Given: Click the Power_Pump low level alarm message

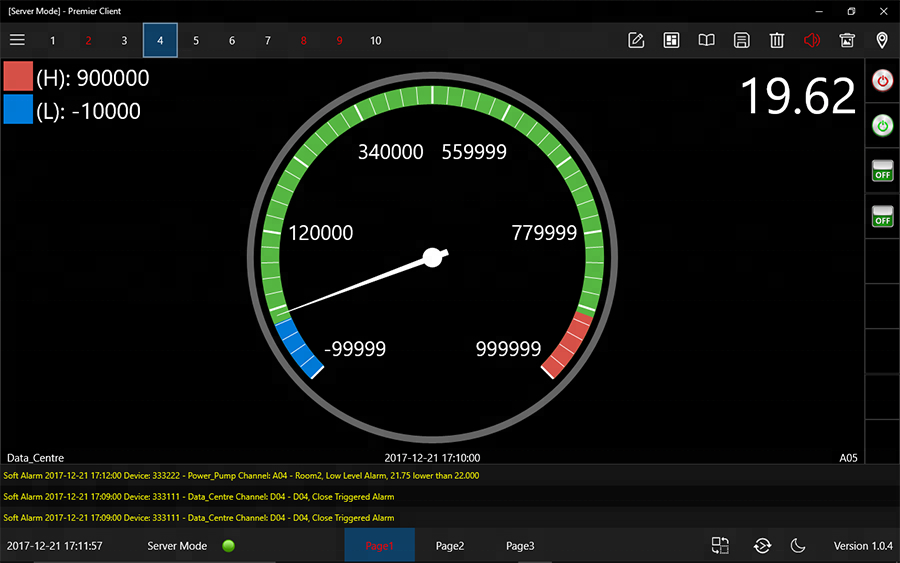Looking at the screenshot, I should (x=241, y=476).
